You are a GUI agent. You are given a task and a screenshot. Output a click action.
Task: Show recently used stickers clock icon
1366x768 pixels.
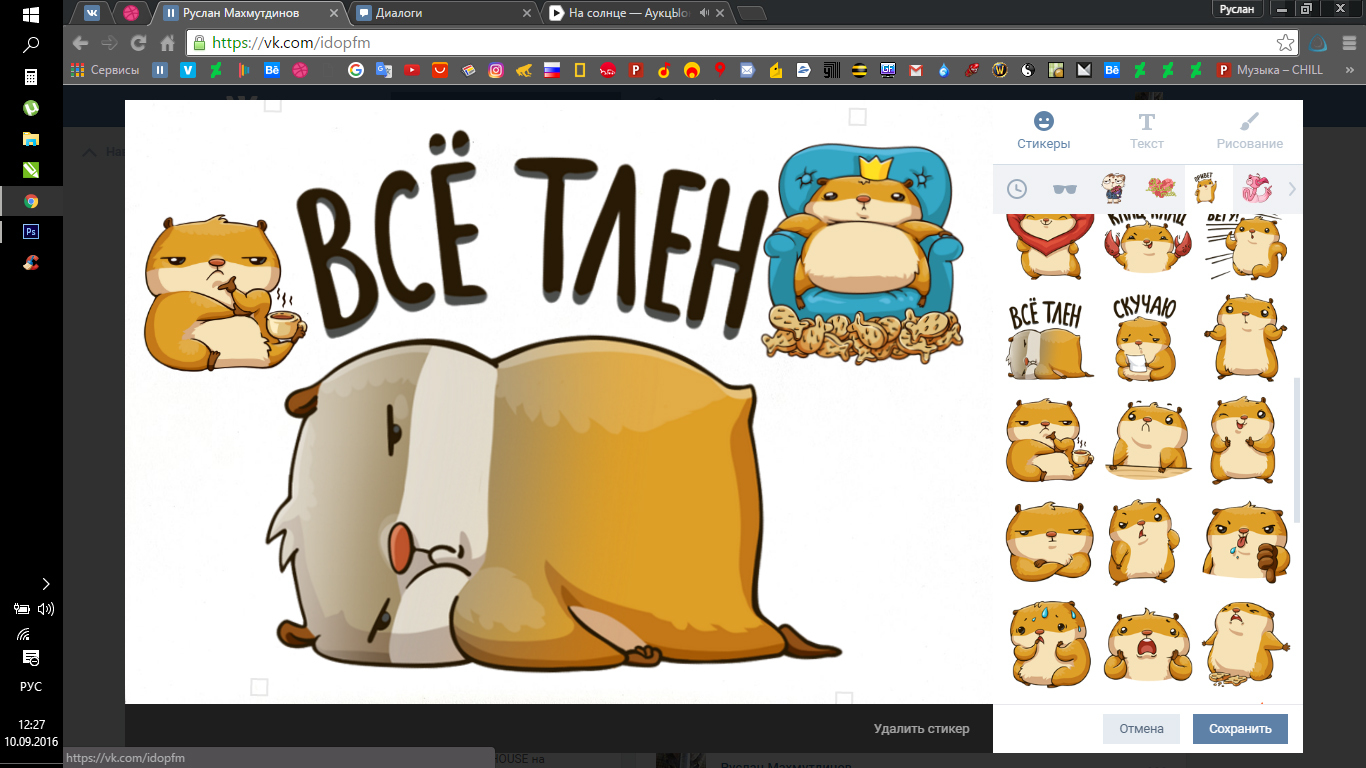pos(1017,189)
